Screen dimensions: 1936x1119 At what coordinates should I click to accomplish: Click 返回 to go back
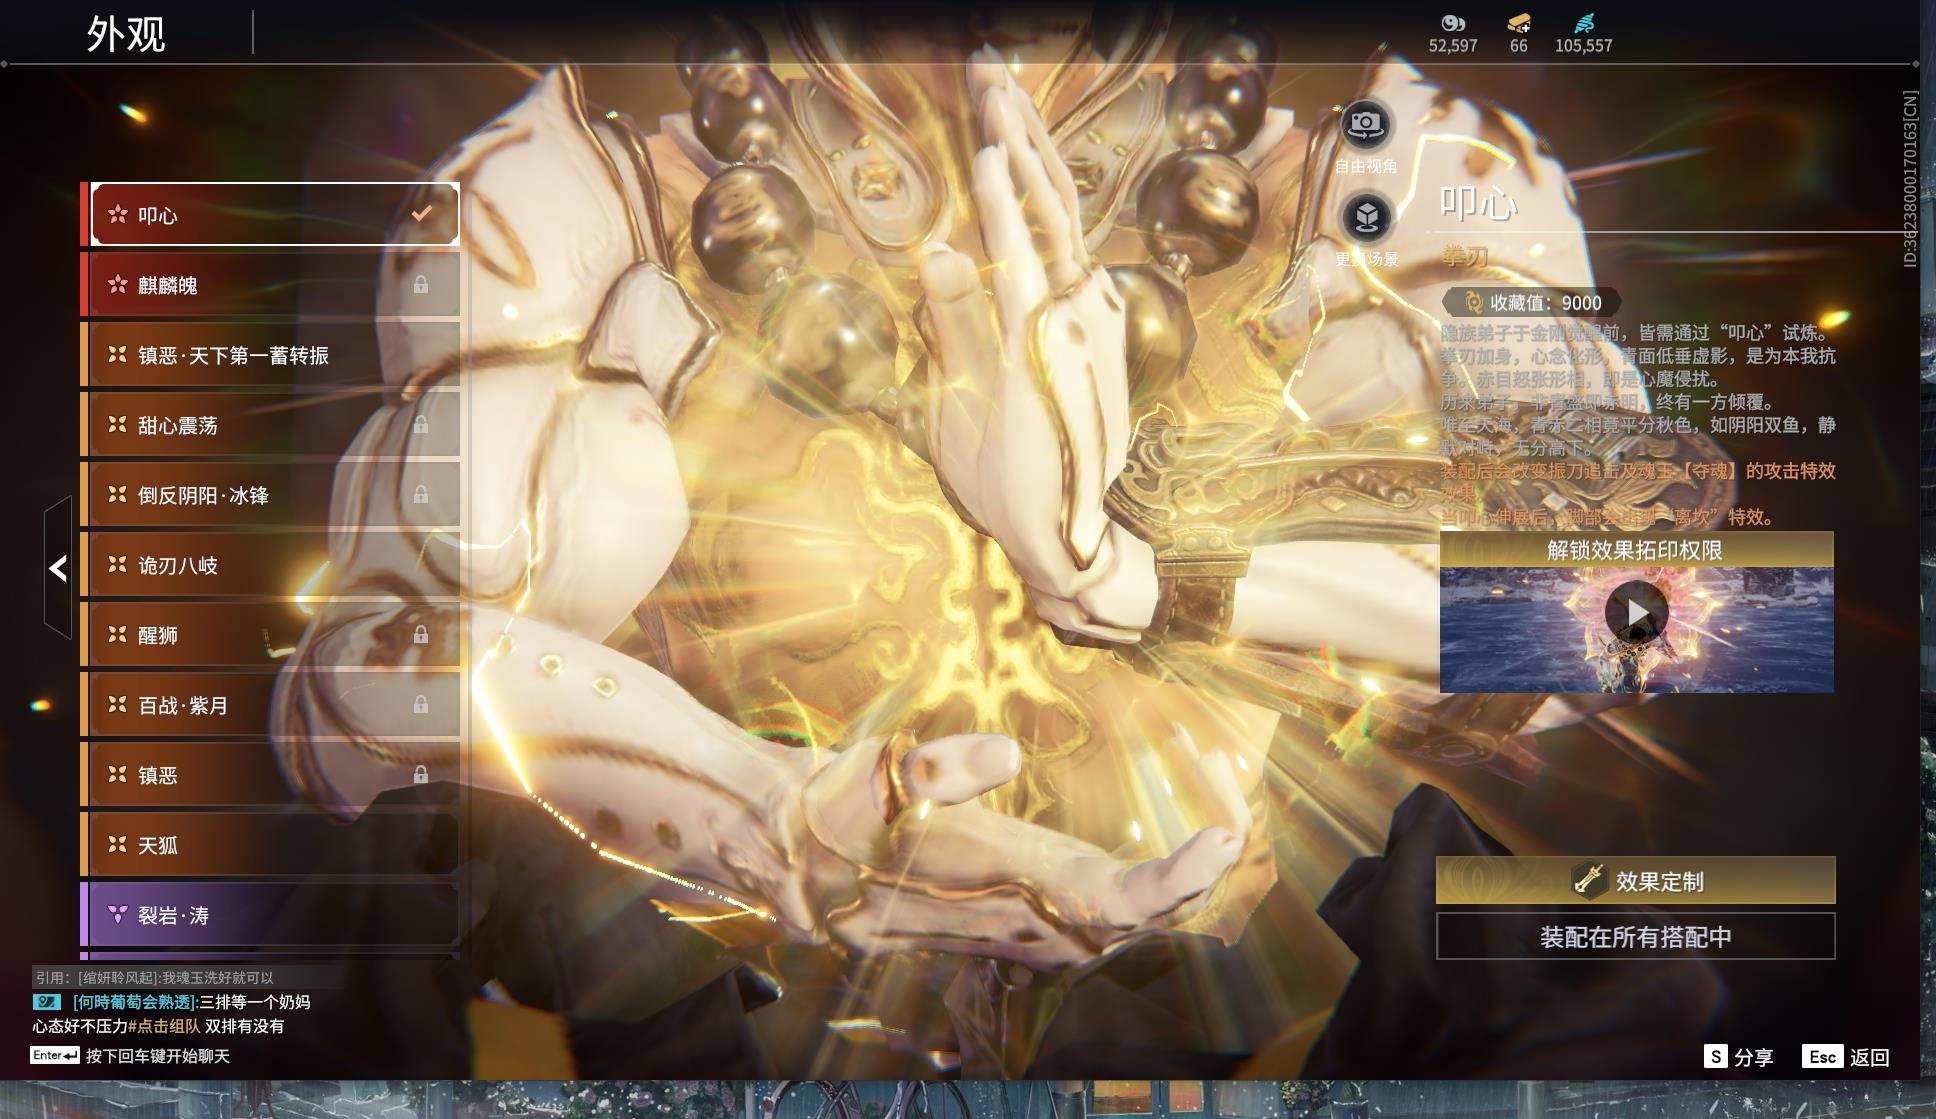[1869, 1057]
